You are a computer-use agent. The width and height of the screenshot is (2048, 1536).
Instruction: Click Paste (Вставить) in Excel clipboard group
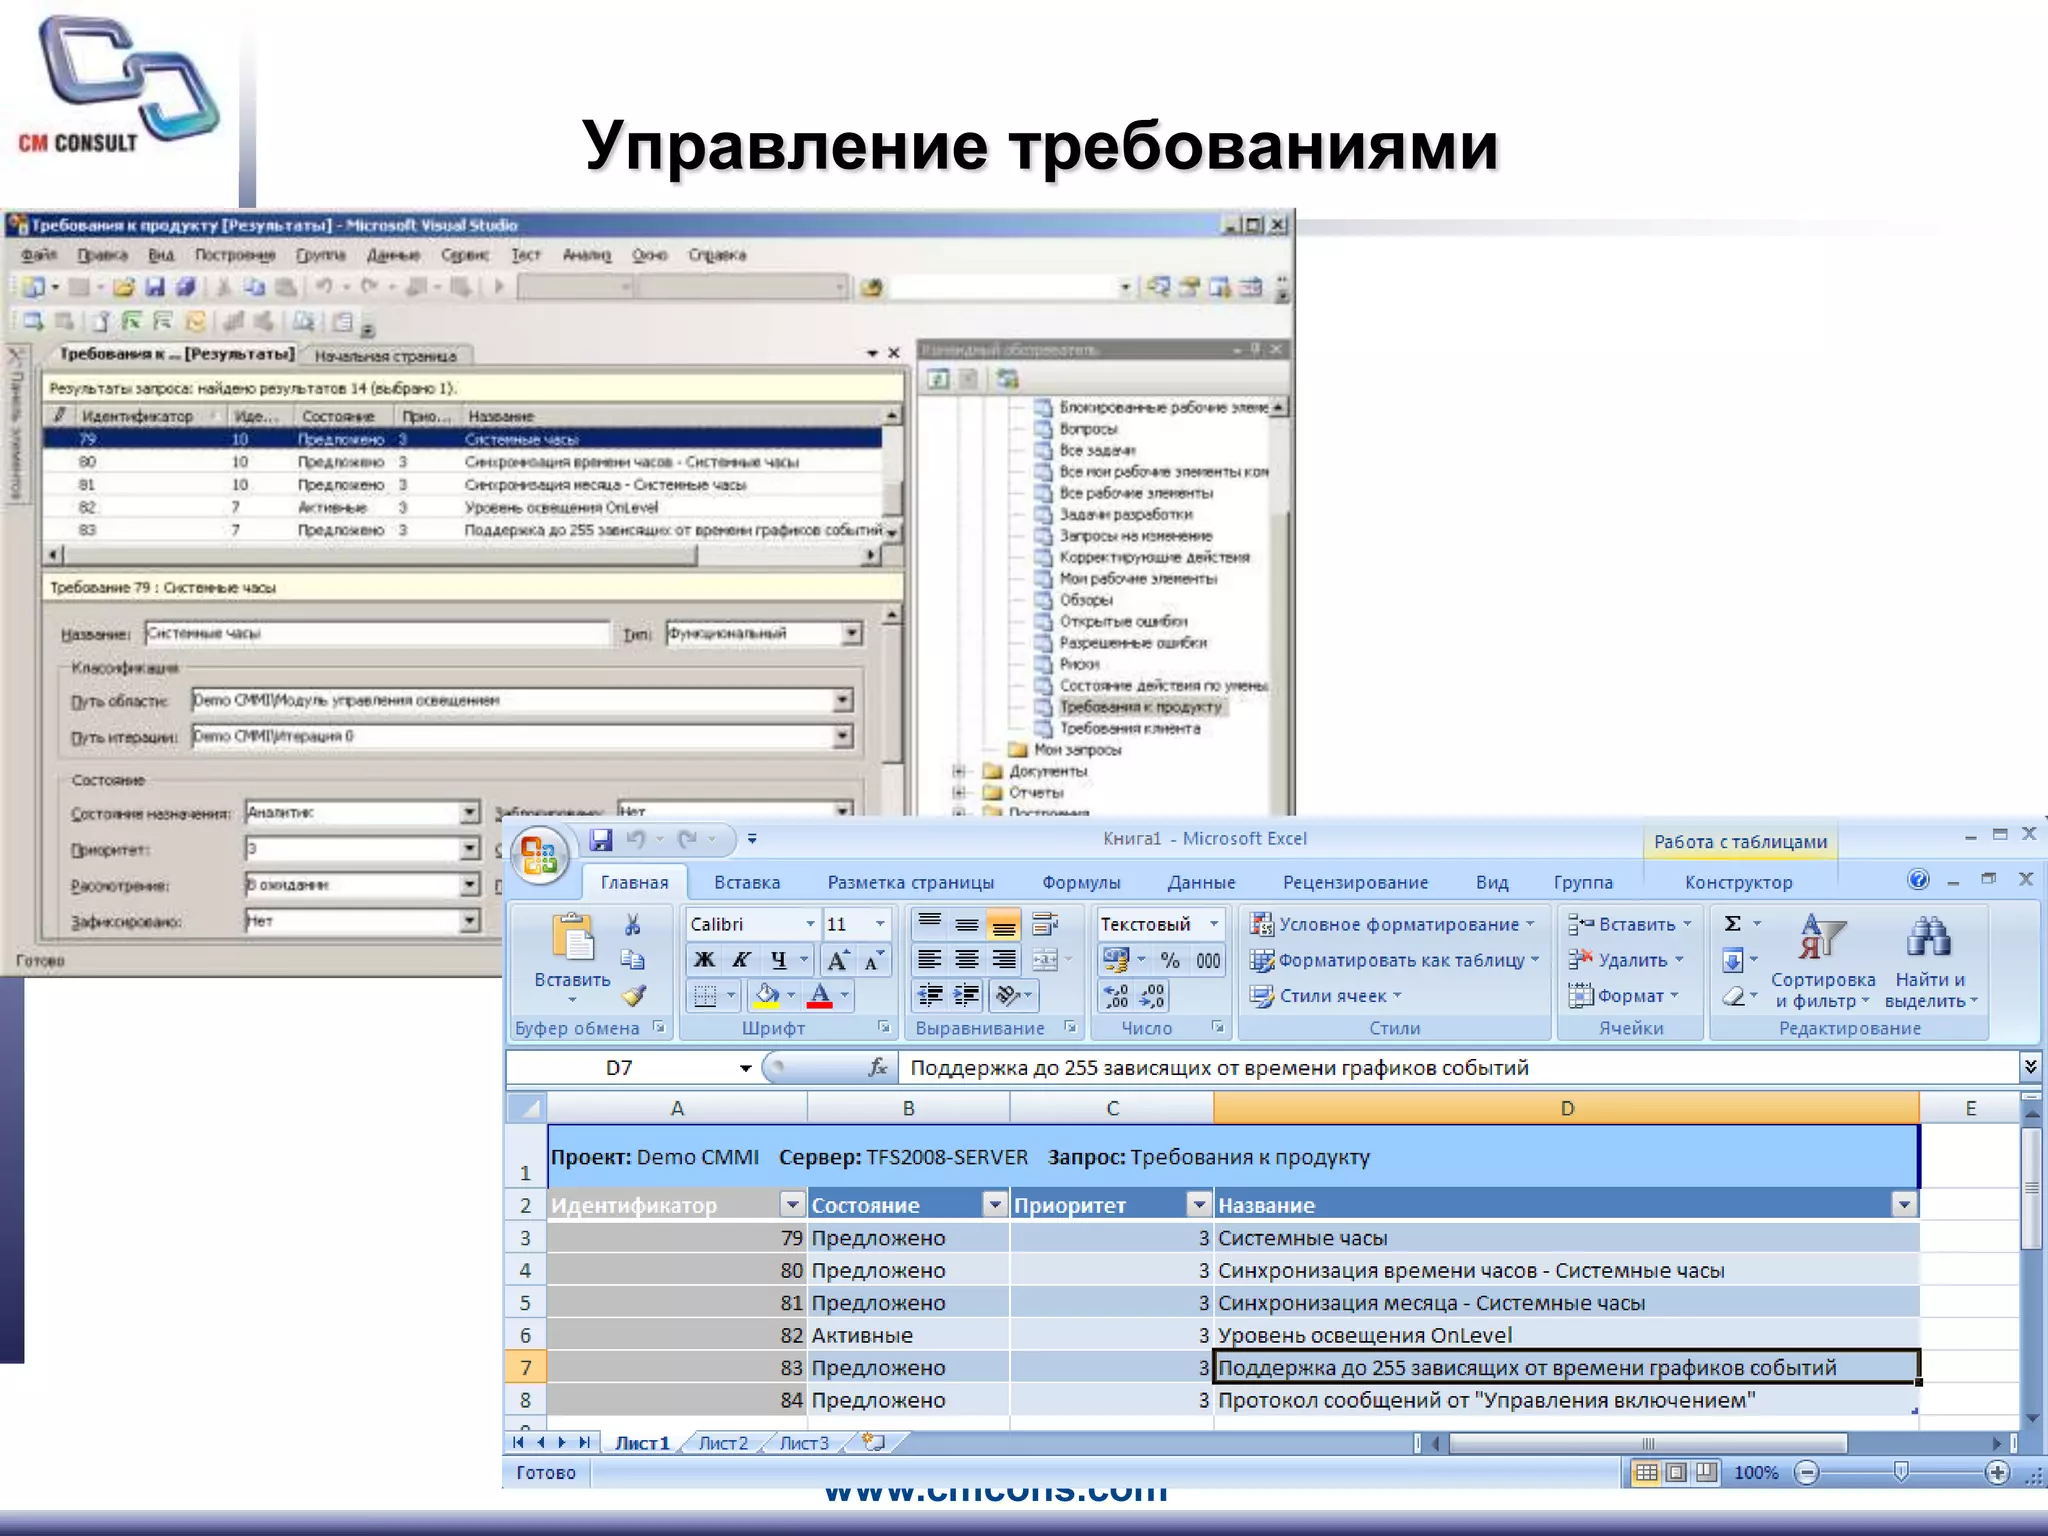tap(572, 957)
